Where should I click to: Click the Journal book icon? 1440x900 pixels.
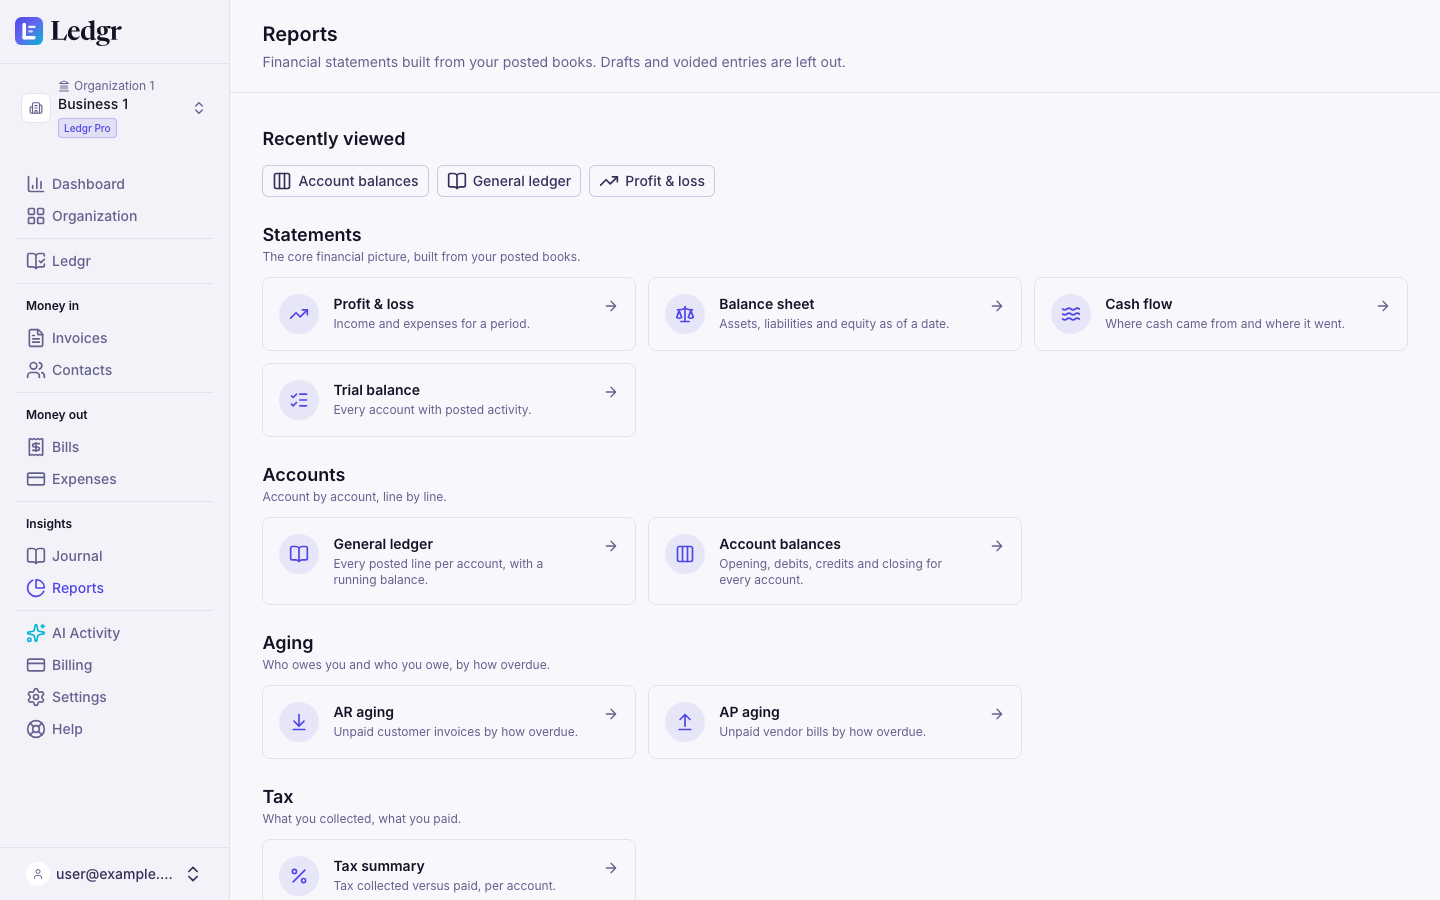tap(36, 556)
